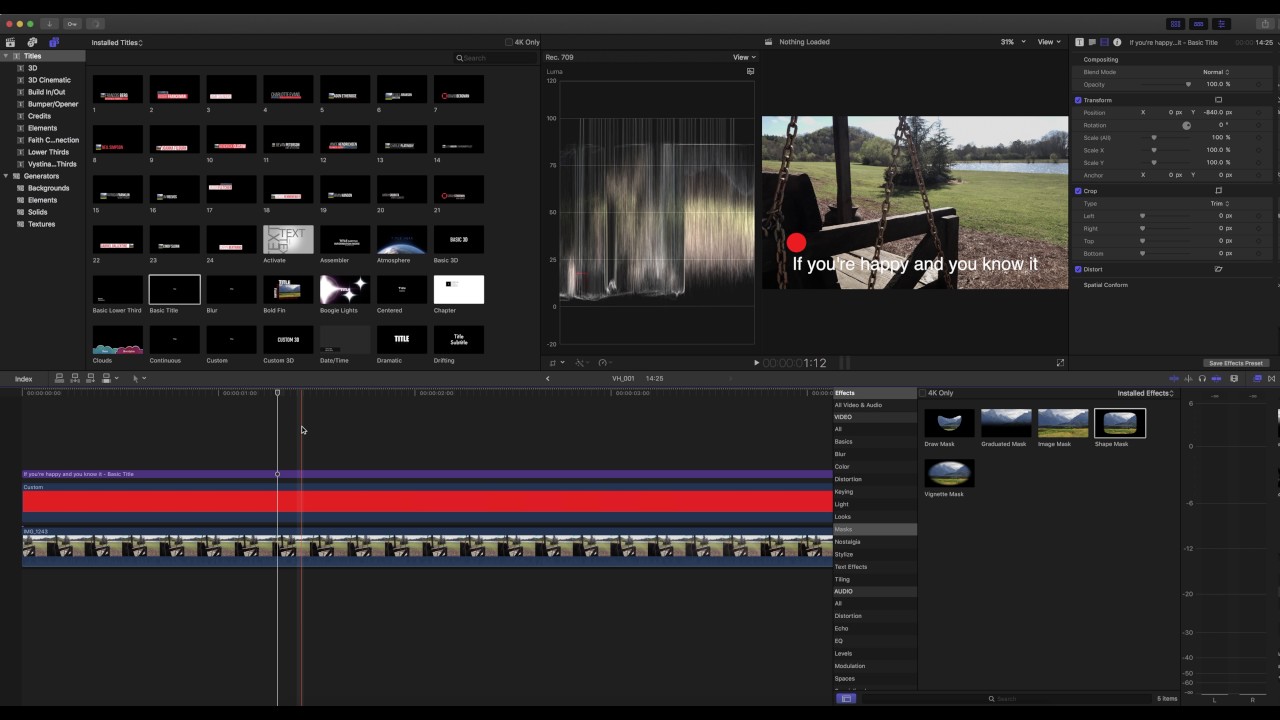Open the Keyword Editor key button

tap(72, 23)
